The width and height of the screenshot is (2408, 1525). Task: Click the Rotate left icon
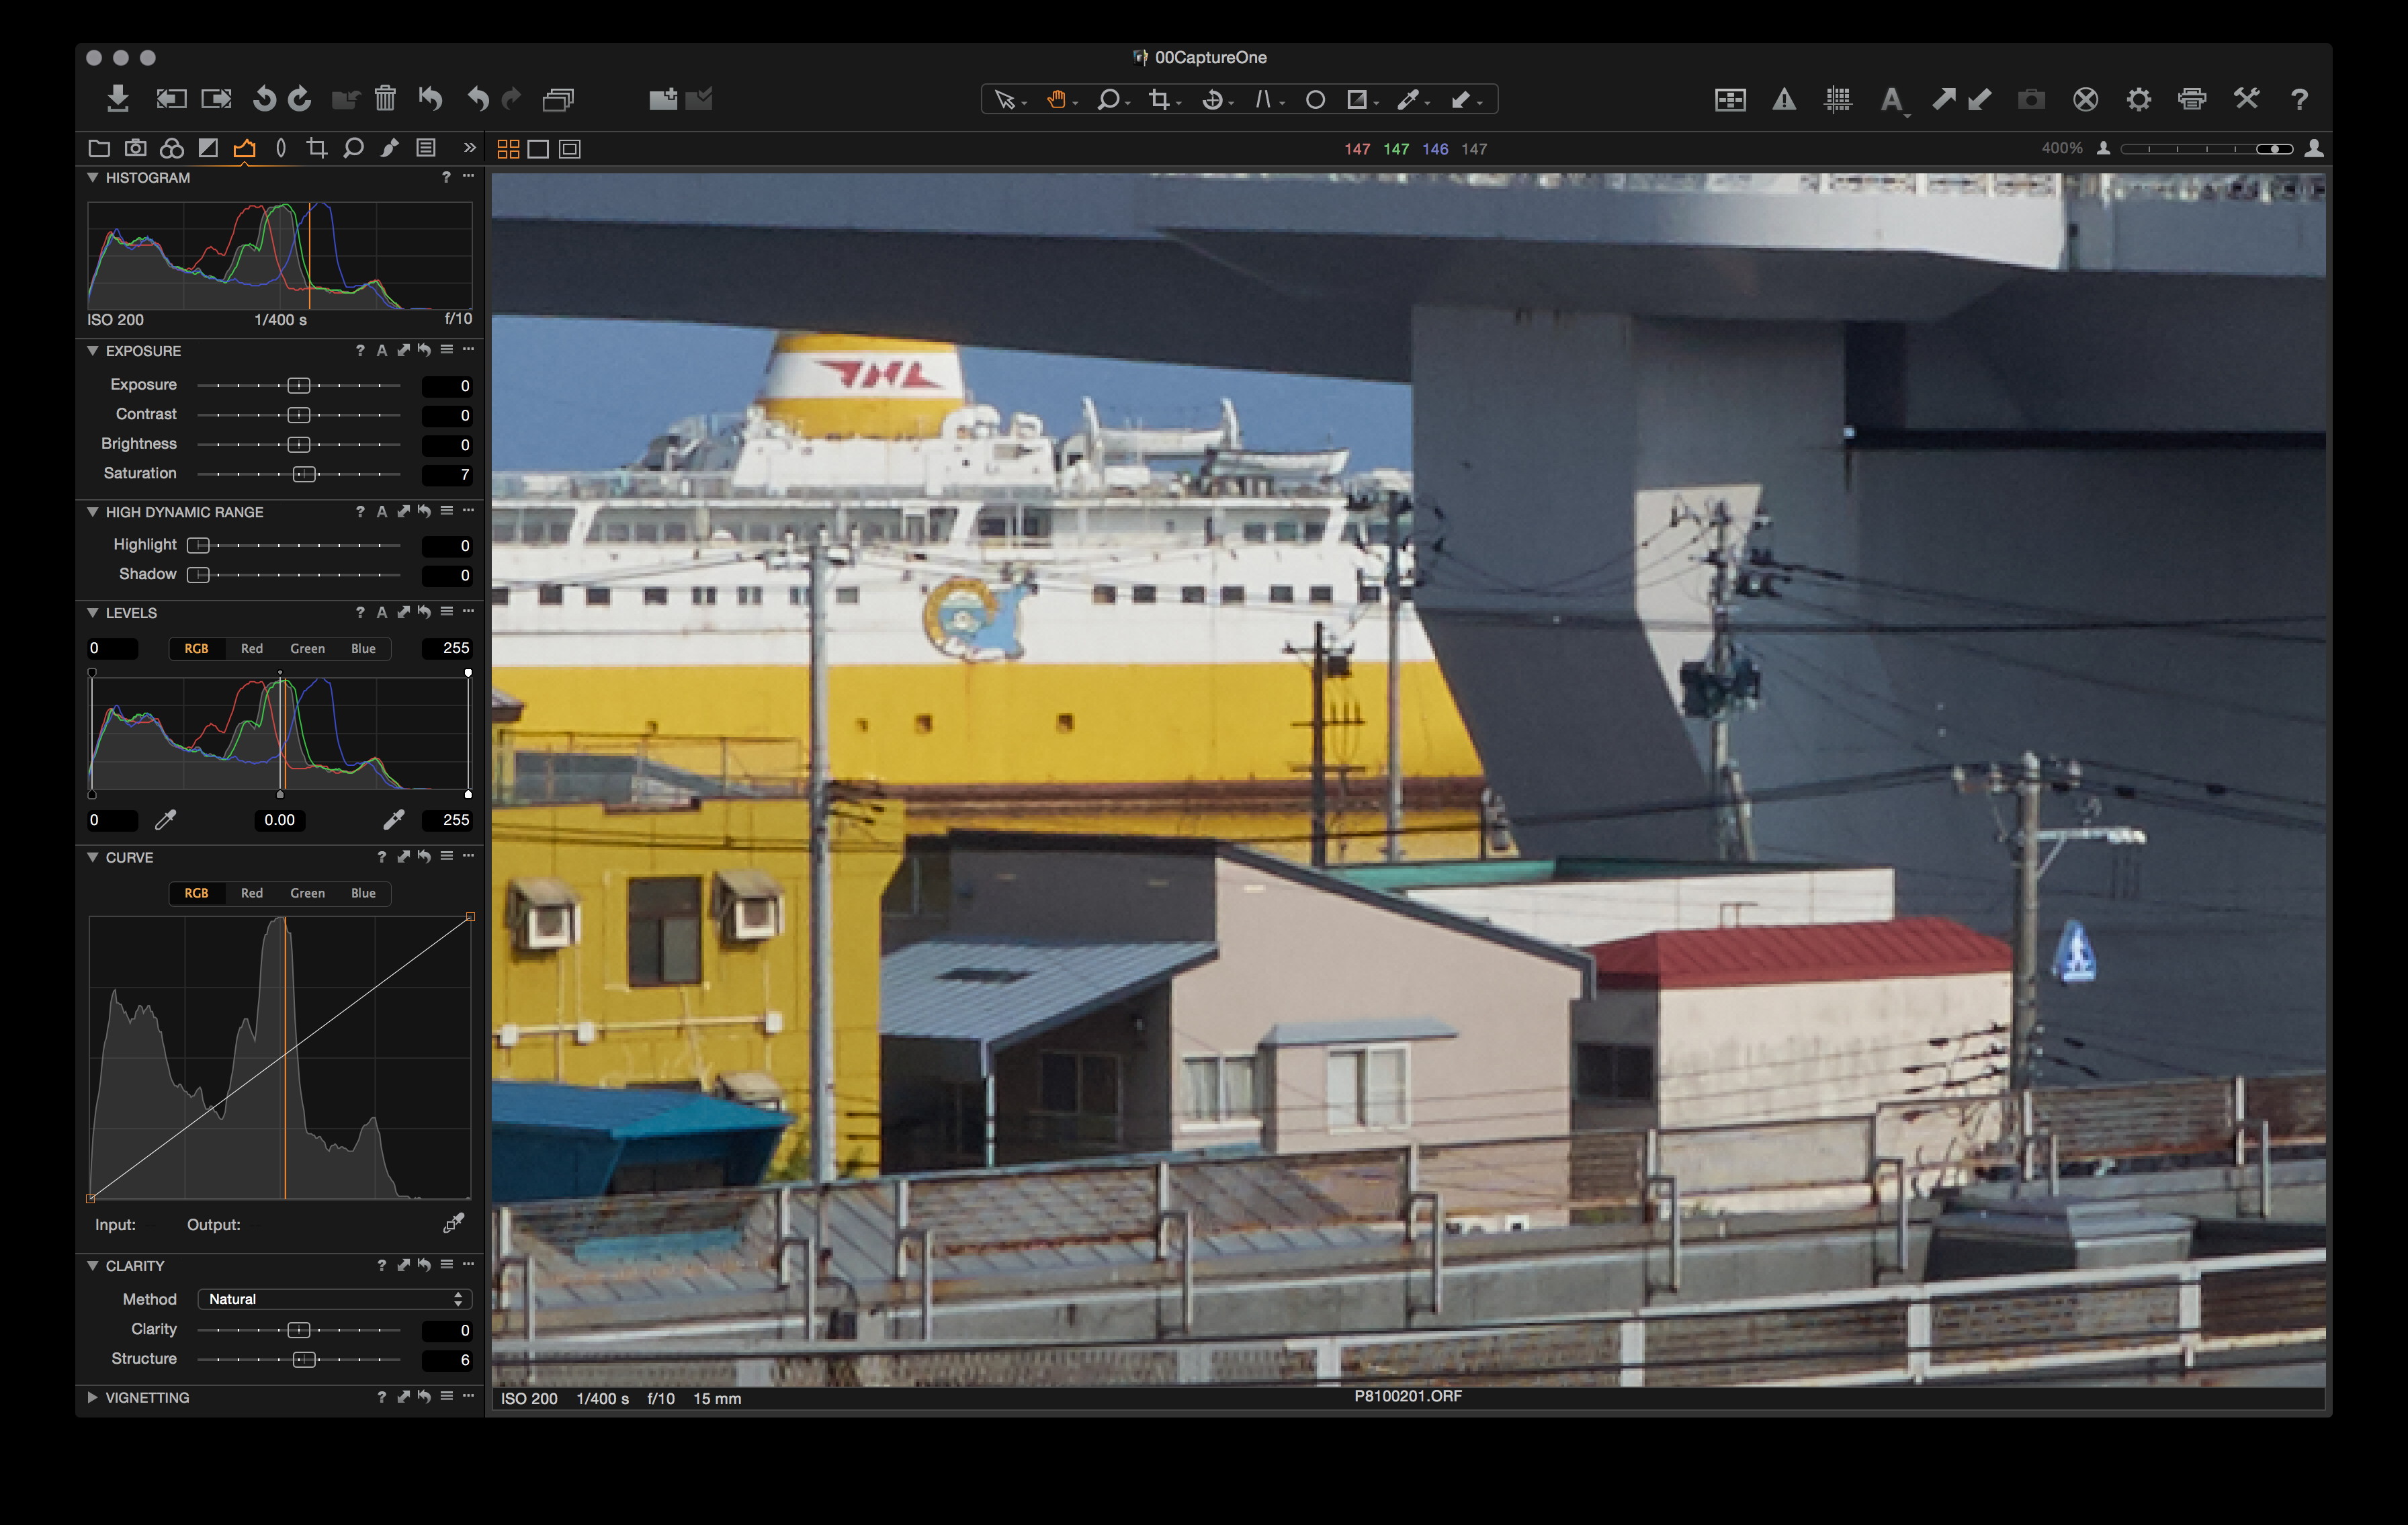(264, 99)
